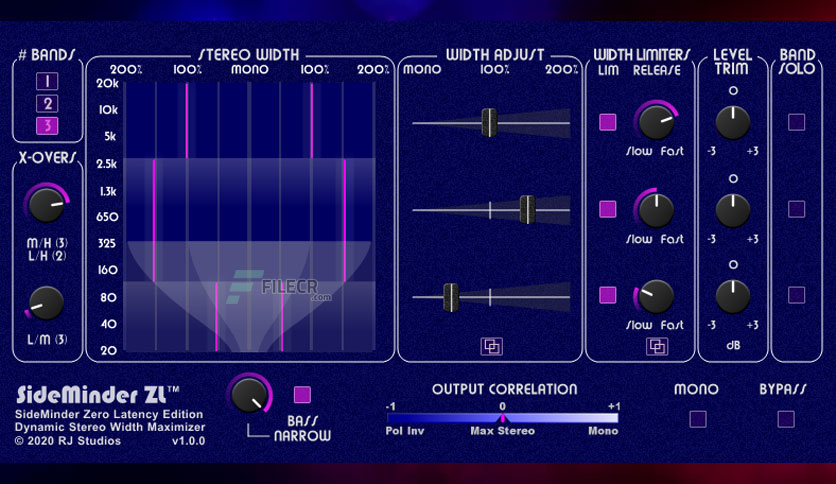Screen dimensions: 836x484
Task: Click the Bass Narrow knob
Action: (250, 394)
